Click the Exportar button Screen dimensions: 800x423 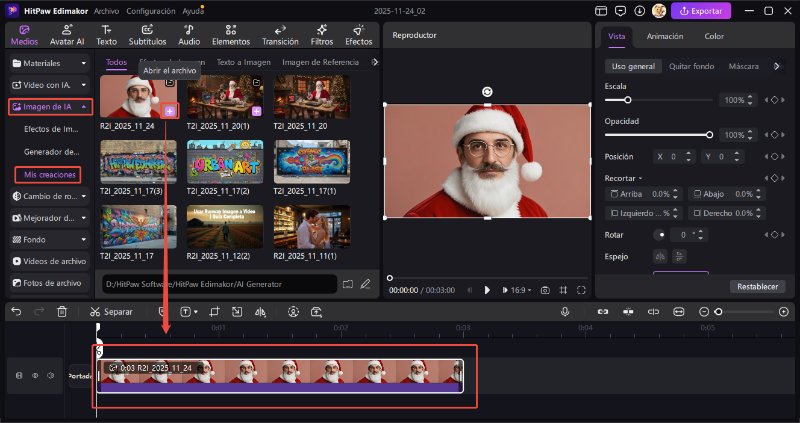(x=701, y=11)
